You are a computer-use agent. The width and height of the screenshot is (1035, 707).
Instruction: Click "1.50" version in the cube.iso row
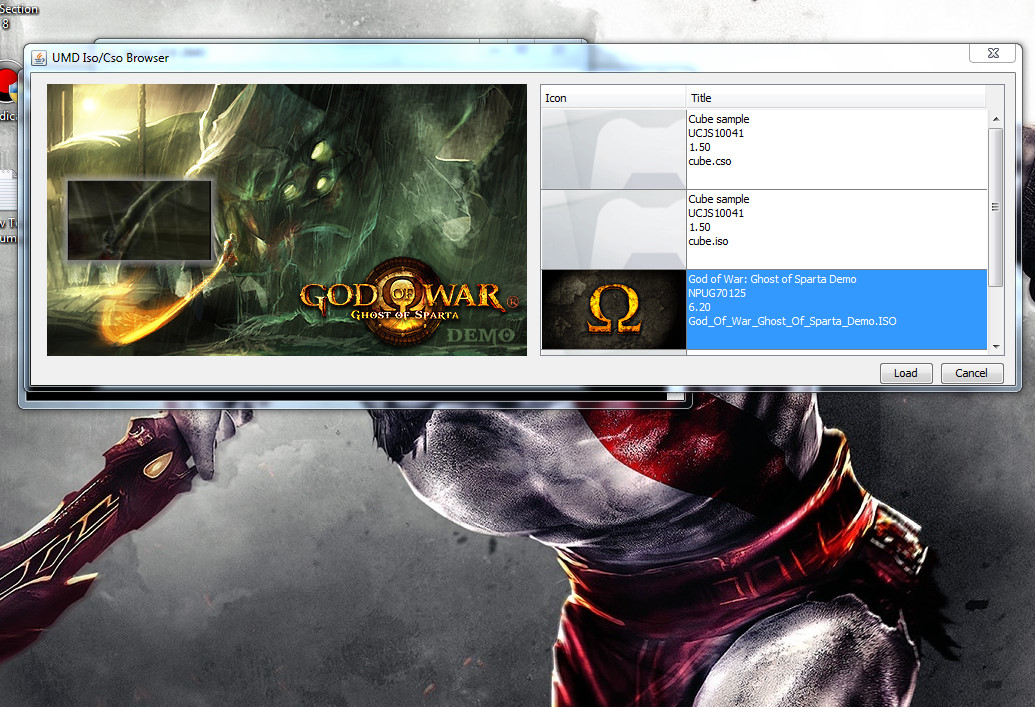700,227
